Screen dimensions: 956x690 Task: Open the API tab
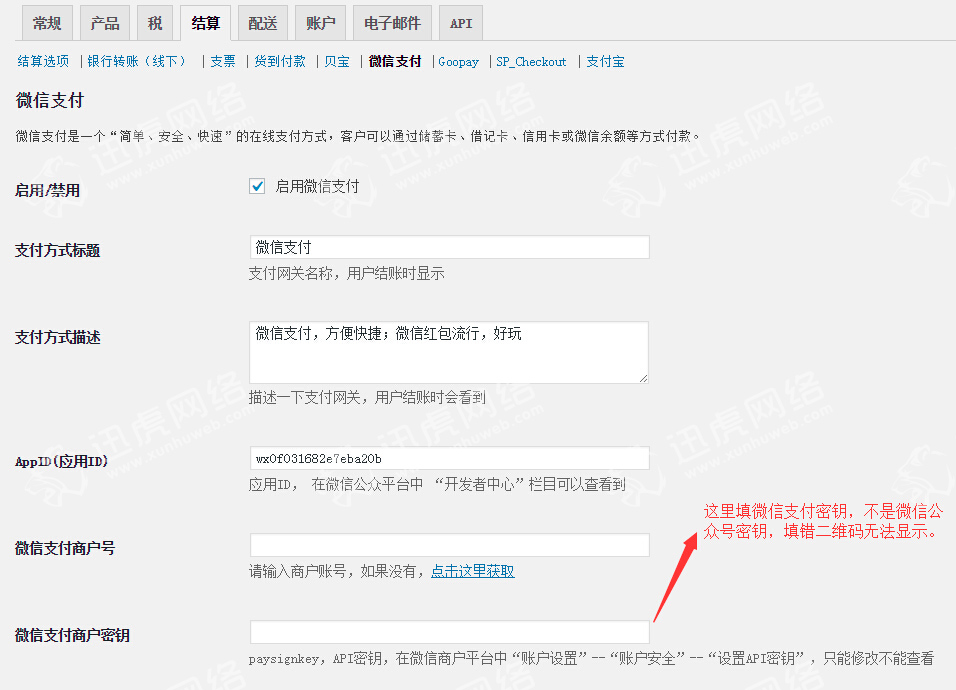point(461,23)
